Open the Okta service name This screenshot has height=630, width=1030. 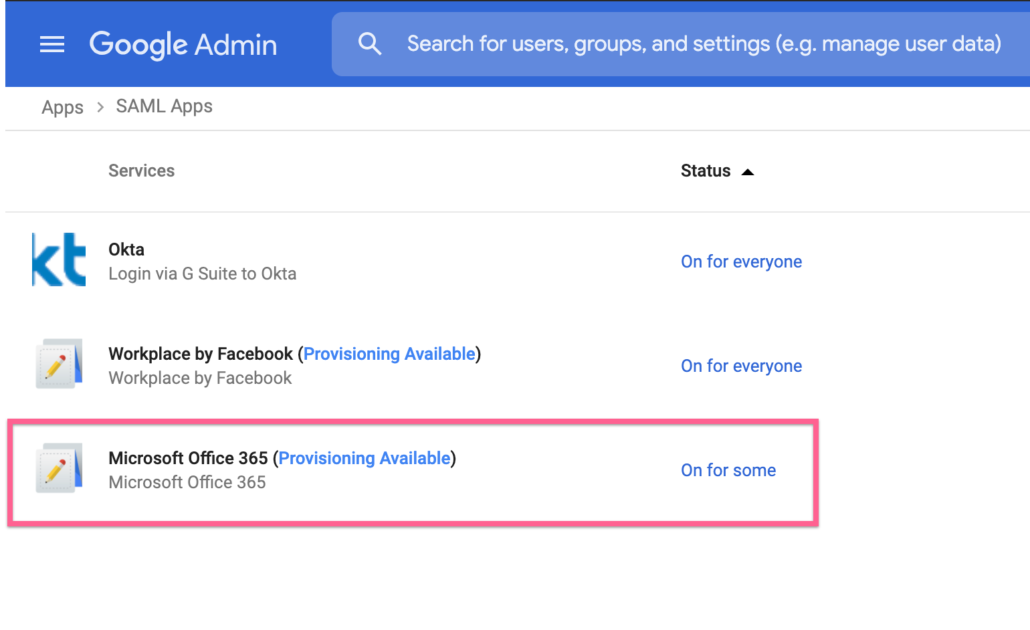point(126,250)
